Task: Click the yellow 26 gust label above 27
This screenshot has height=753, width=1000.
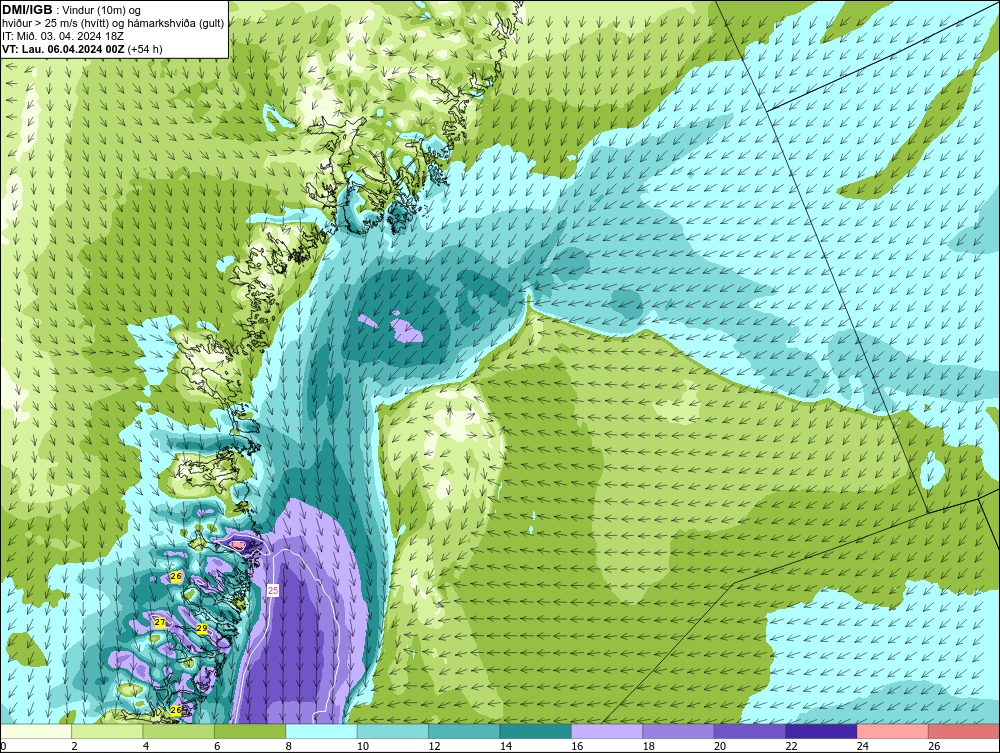Action: [176, 576]
